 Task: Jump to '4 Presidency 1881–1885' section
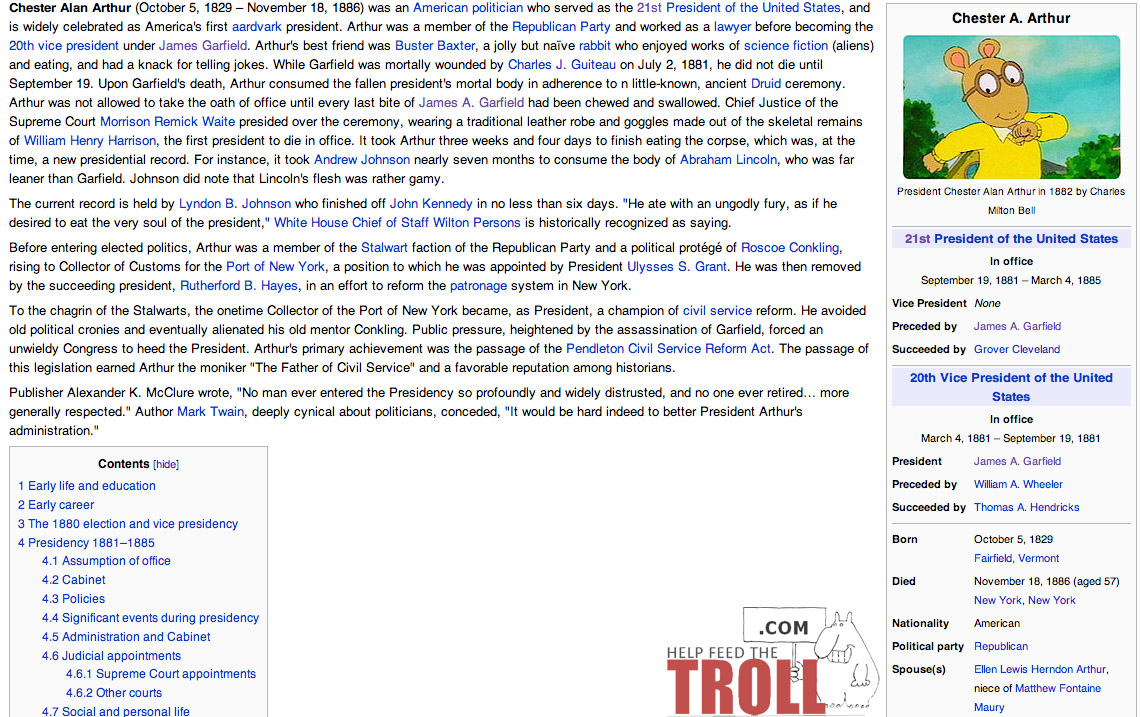click(x=86, y=543)
